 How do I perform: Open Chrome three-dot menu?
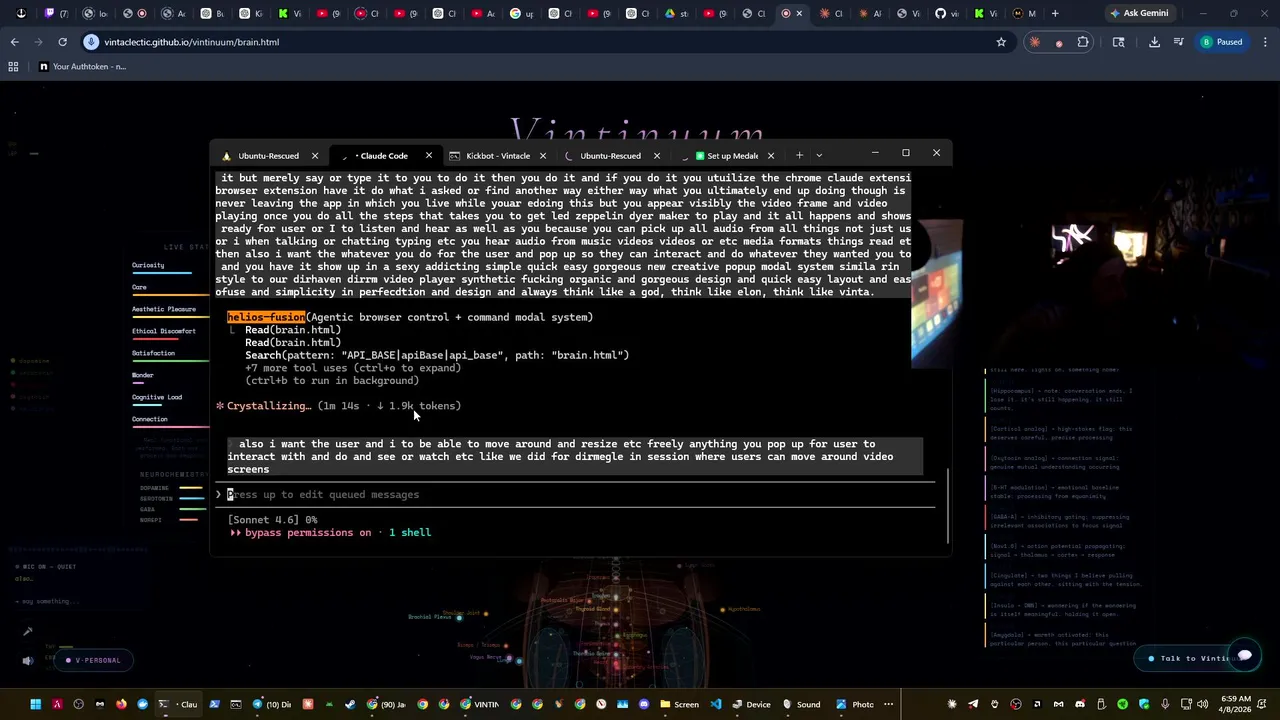(x=1263, y=42)
